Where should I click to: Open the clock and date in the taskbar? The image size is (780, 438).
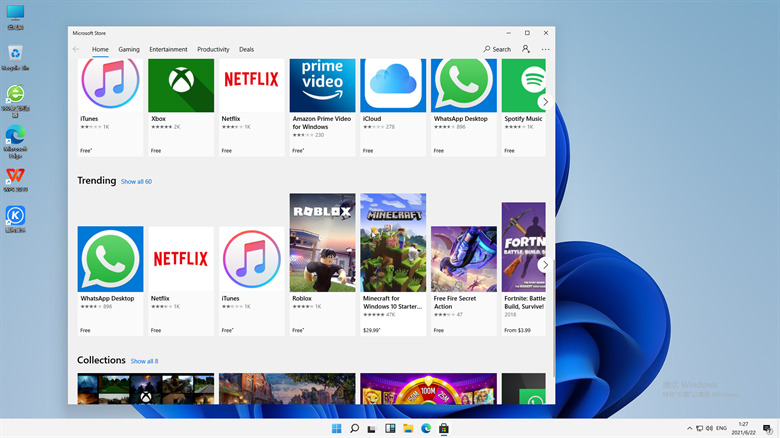pos(743,429)
